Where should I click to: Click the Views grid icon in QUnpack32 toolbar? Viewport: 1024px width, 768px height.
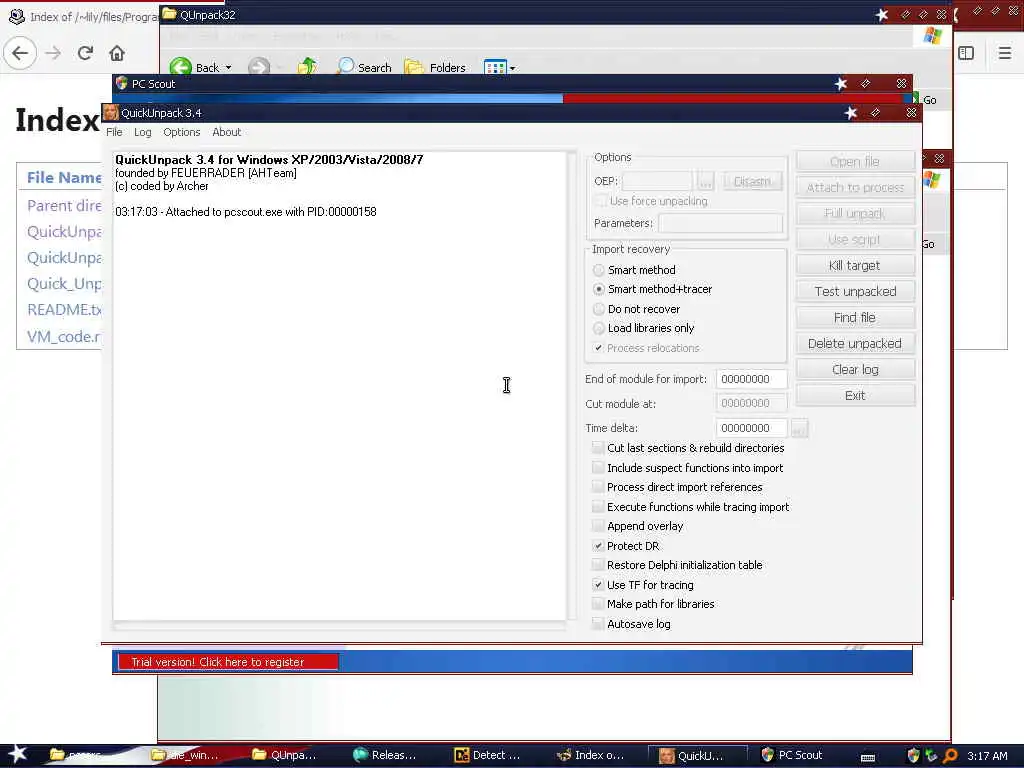click(495, 67)
